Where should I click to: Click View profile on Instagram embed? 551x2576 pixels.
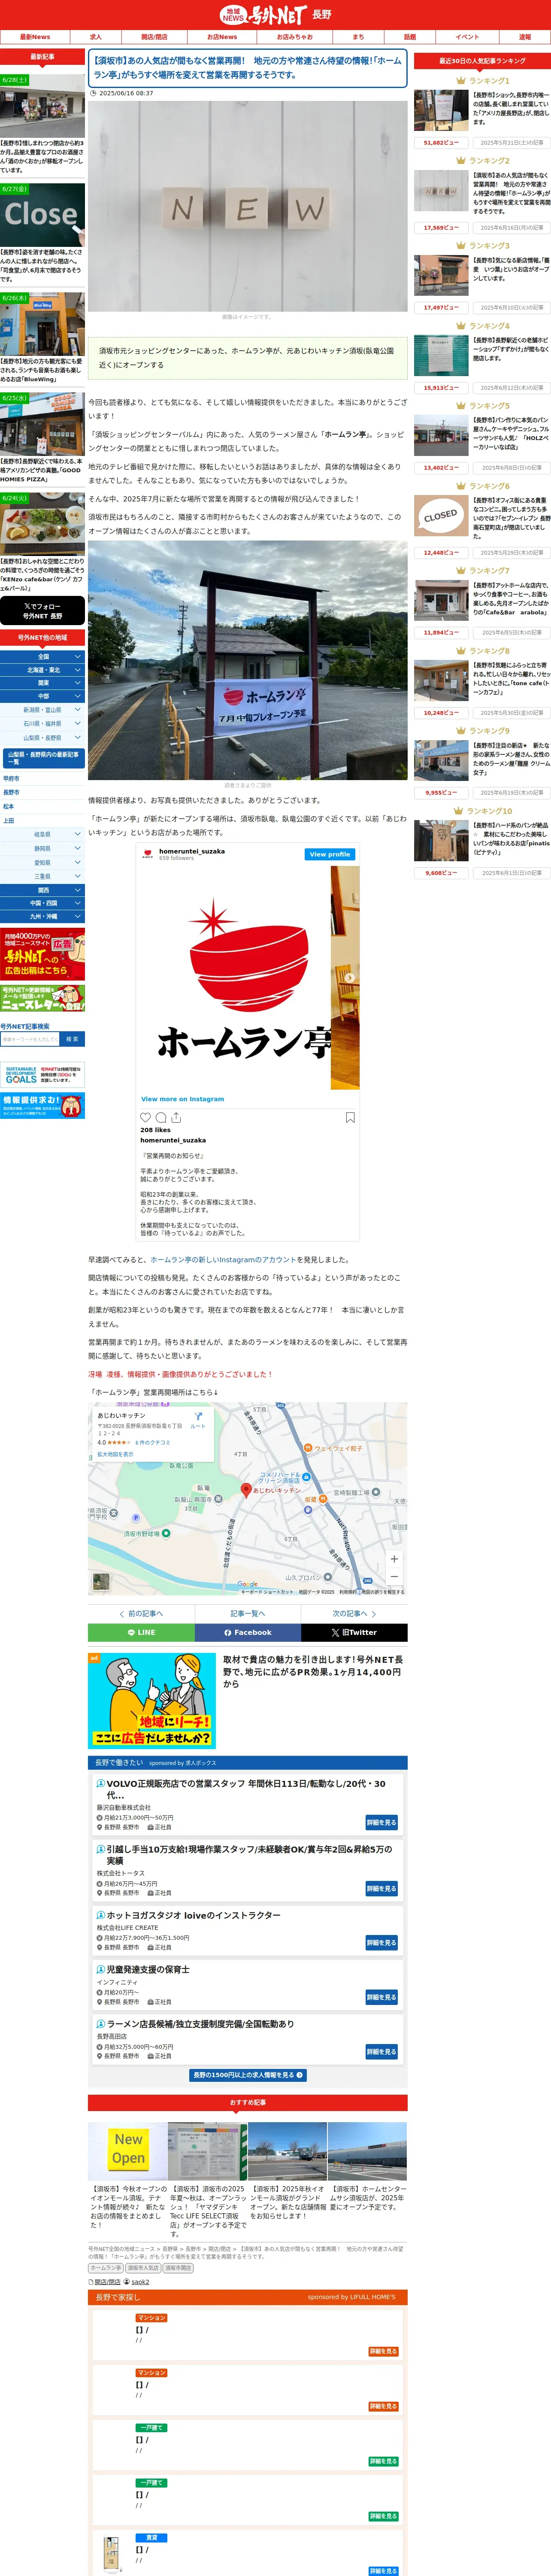tap(329, 854)
